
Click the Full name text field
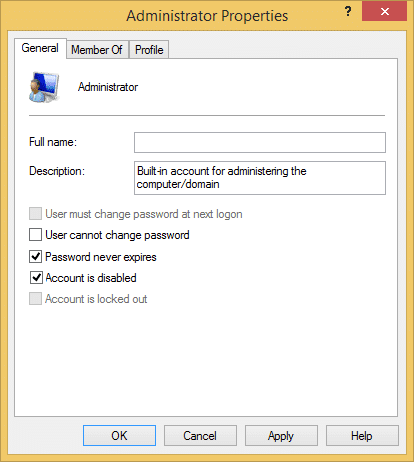click(x=260, y=143)
